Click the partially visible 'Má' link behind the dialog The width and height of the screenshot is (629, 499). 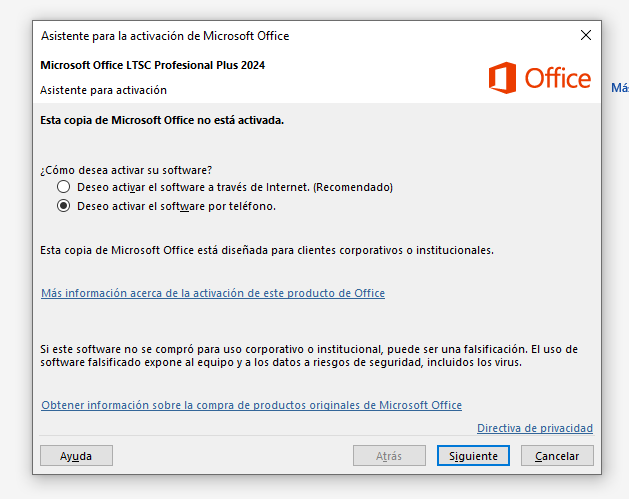(619, 88)
